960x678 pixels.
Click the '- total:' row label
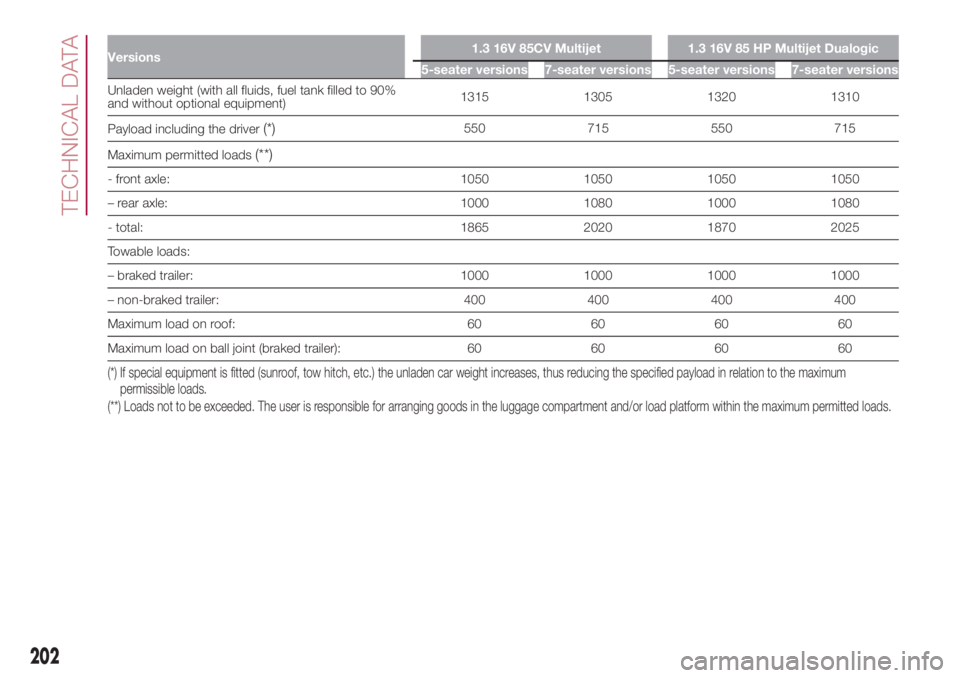pos(125,228)
